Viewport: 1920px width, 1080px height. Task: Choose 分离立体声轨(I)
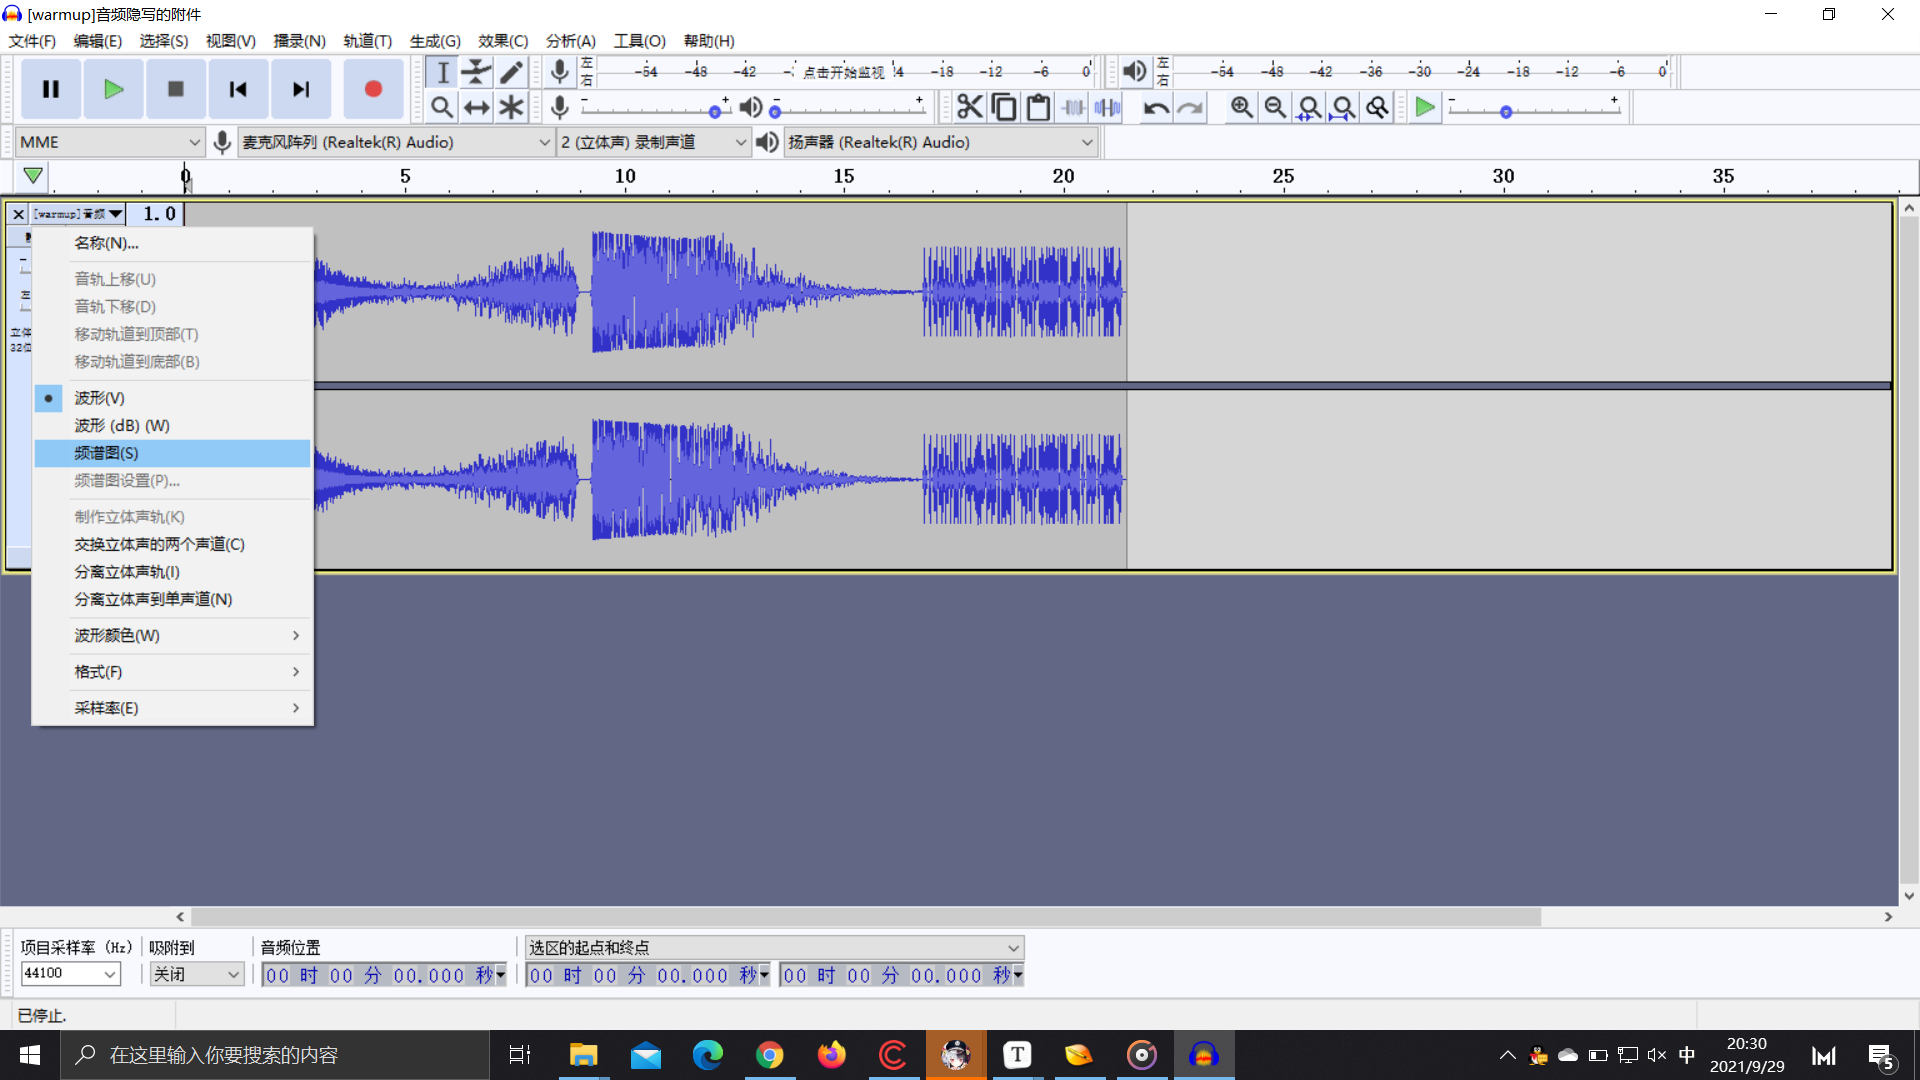coord(172,572)
